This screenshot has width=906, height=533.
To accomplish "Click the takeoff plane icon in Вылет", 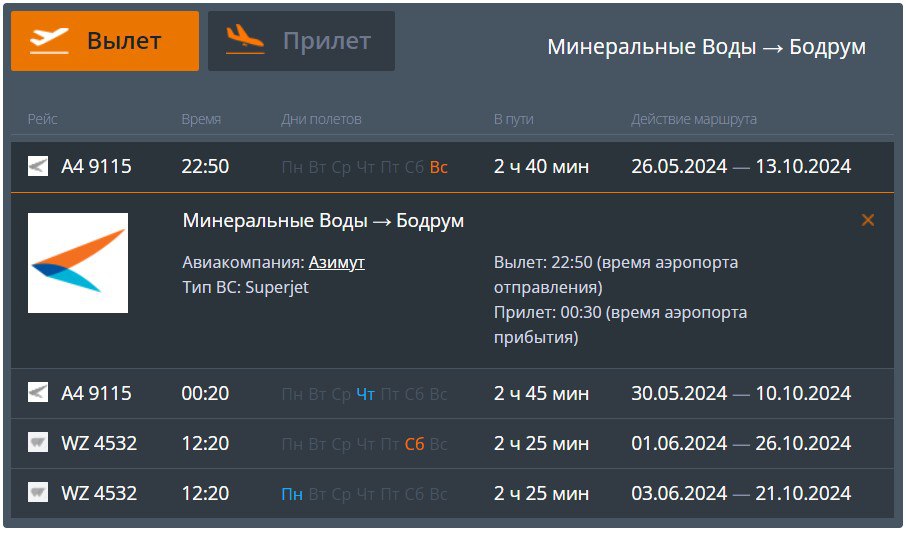I will [x=50, y=41].
